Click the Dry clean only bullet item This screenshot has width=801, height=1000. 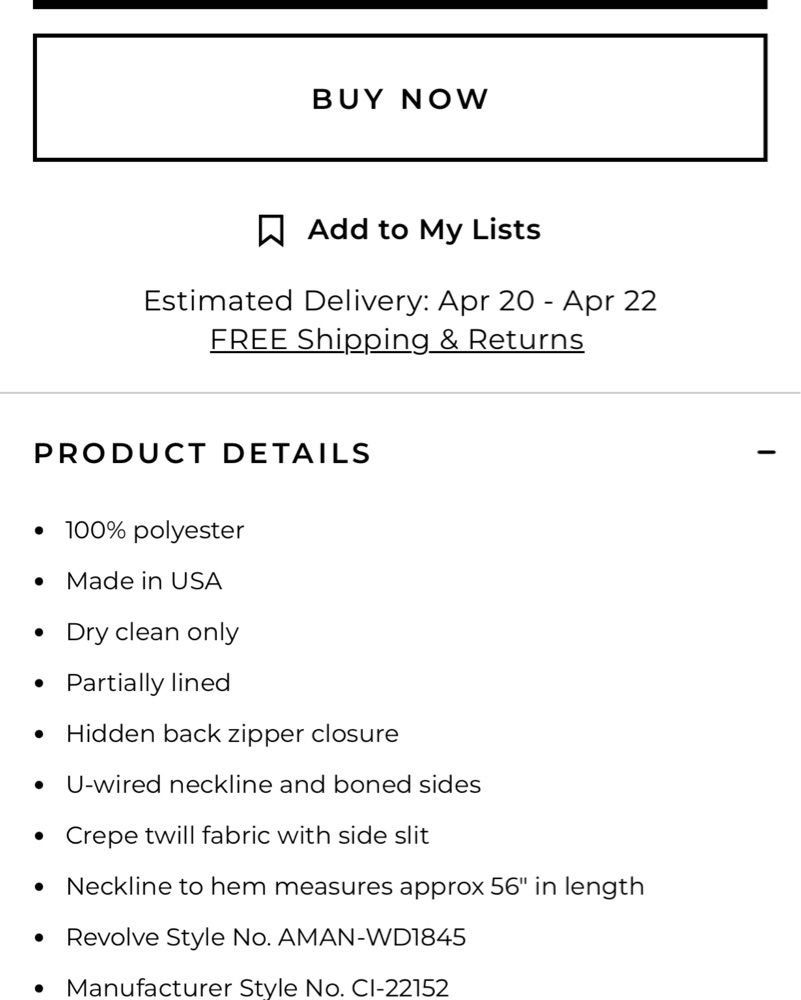point(152,632)
